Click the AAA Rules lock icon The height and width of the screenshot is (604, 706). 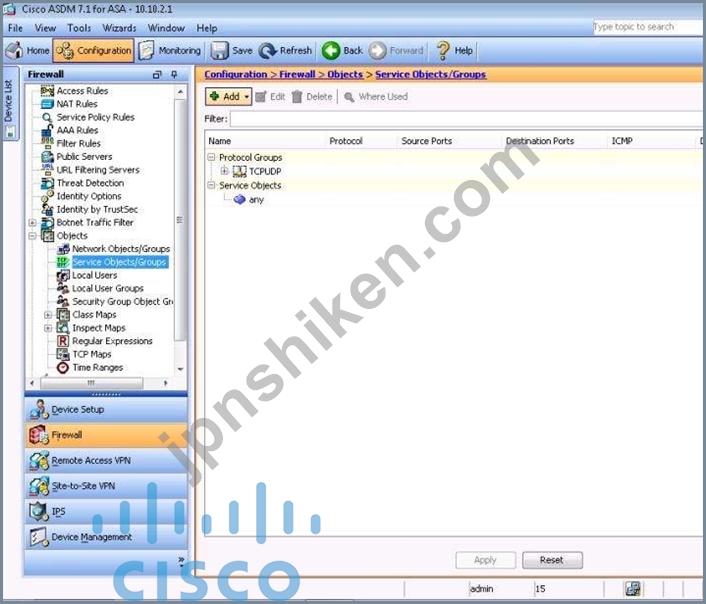coord(47,131)
